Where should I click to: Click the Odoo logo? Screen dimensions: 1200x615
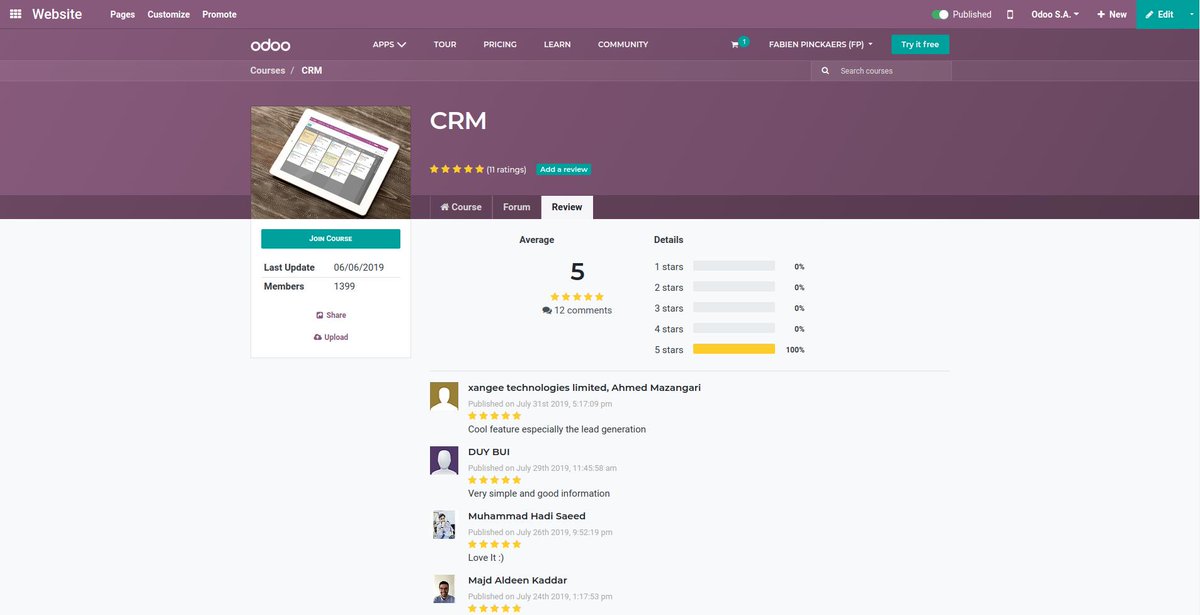[x=270, y=44]
